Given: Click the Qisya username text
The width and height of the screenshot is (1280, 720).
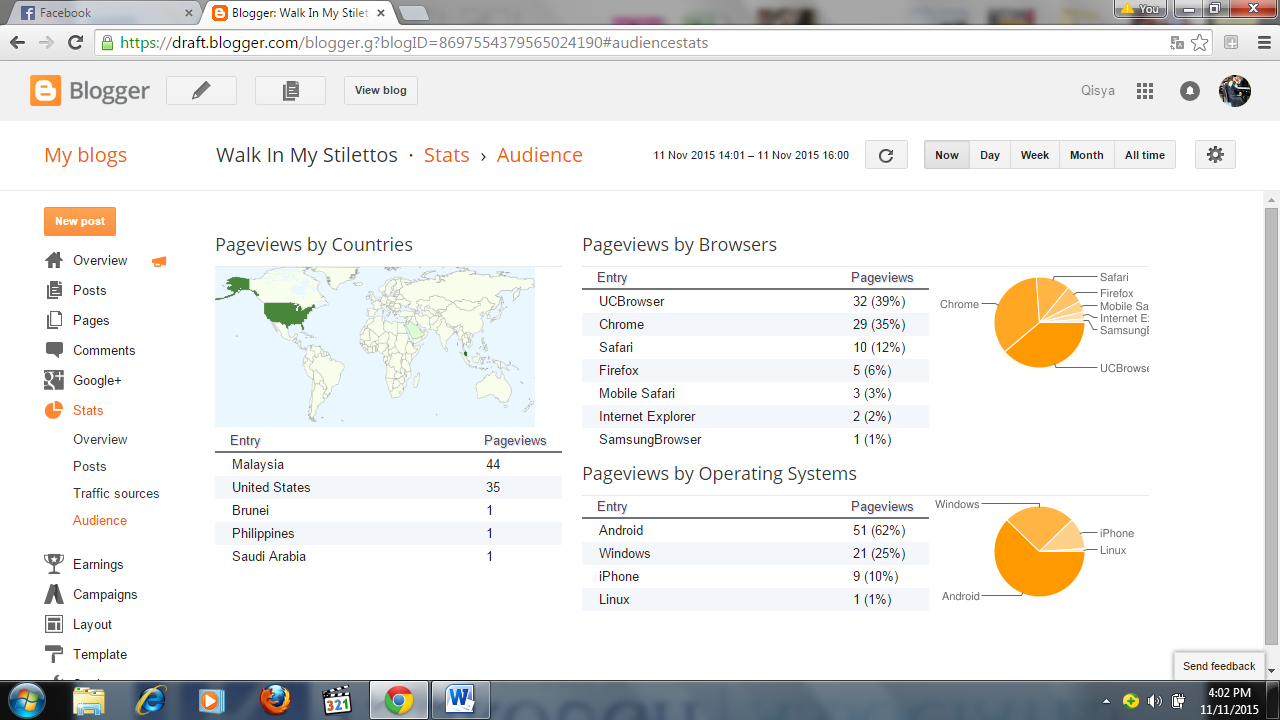Looking at the screenshot, I should (1098, 91).
